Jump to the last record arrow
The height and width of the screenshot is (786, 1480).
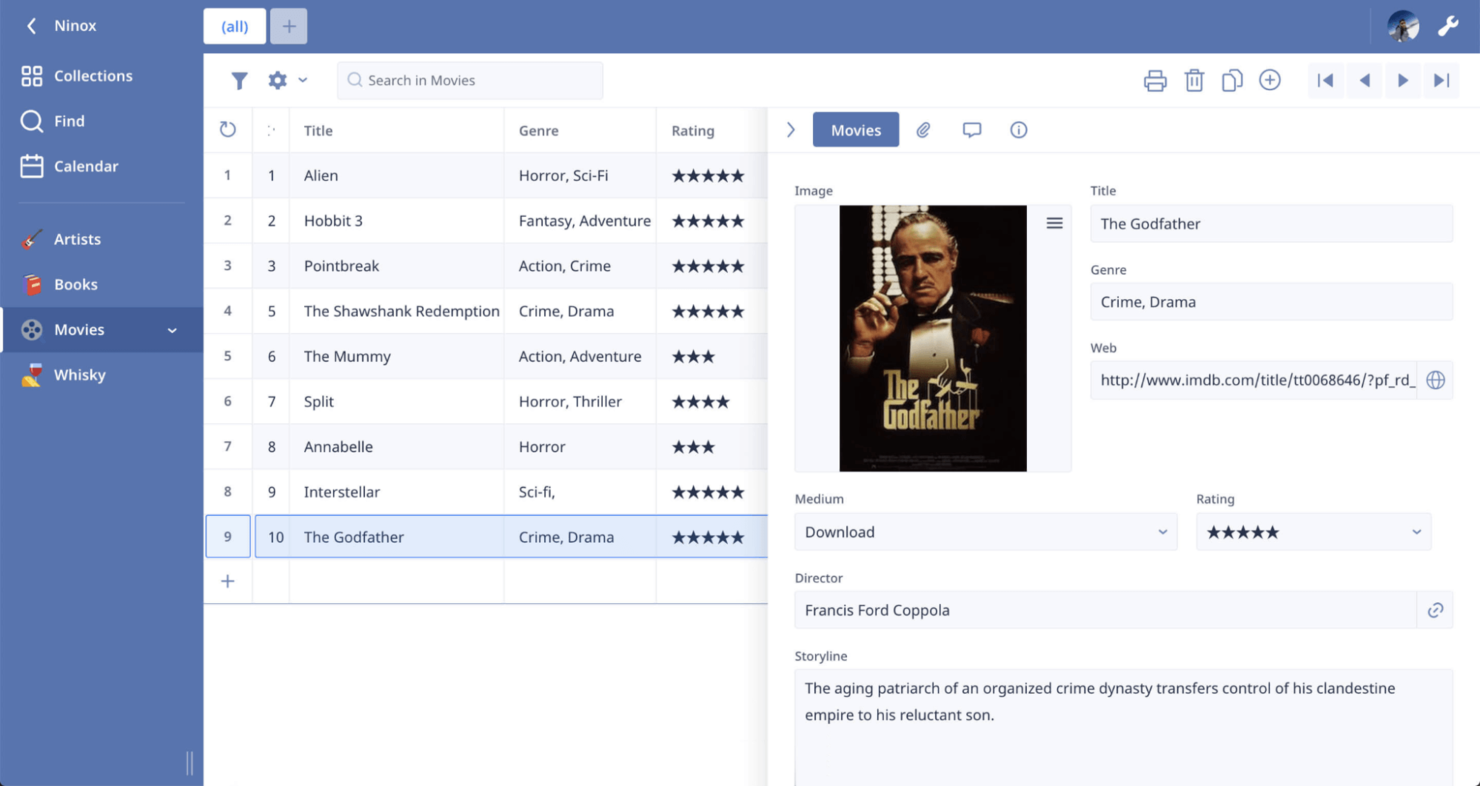tap(1441, 81)
